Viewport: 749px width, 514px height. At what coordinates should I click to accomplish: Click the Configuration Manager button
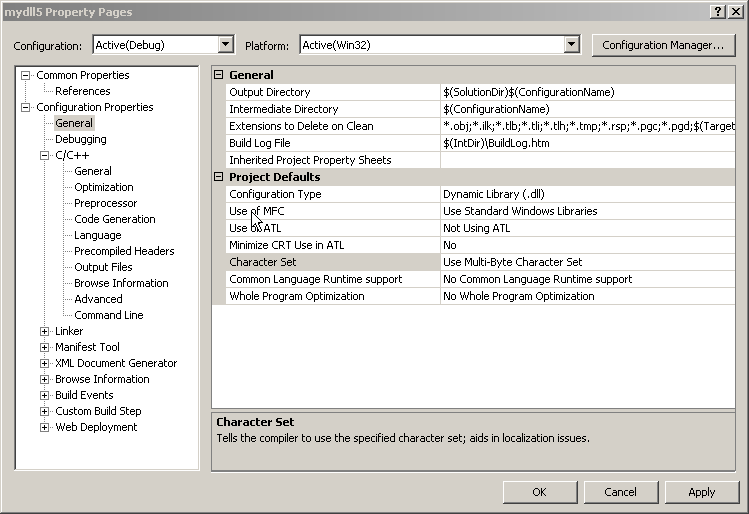click(663, 45)
